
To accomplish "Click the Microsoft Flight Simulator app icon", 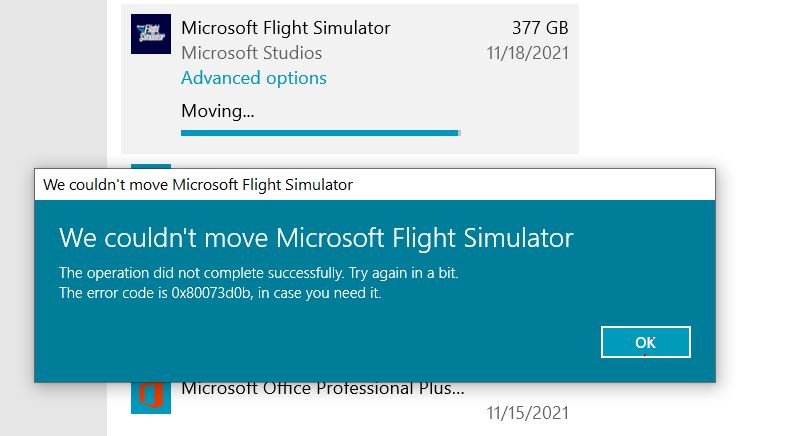I will pos(151,33).
